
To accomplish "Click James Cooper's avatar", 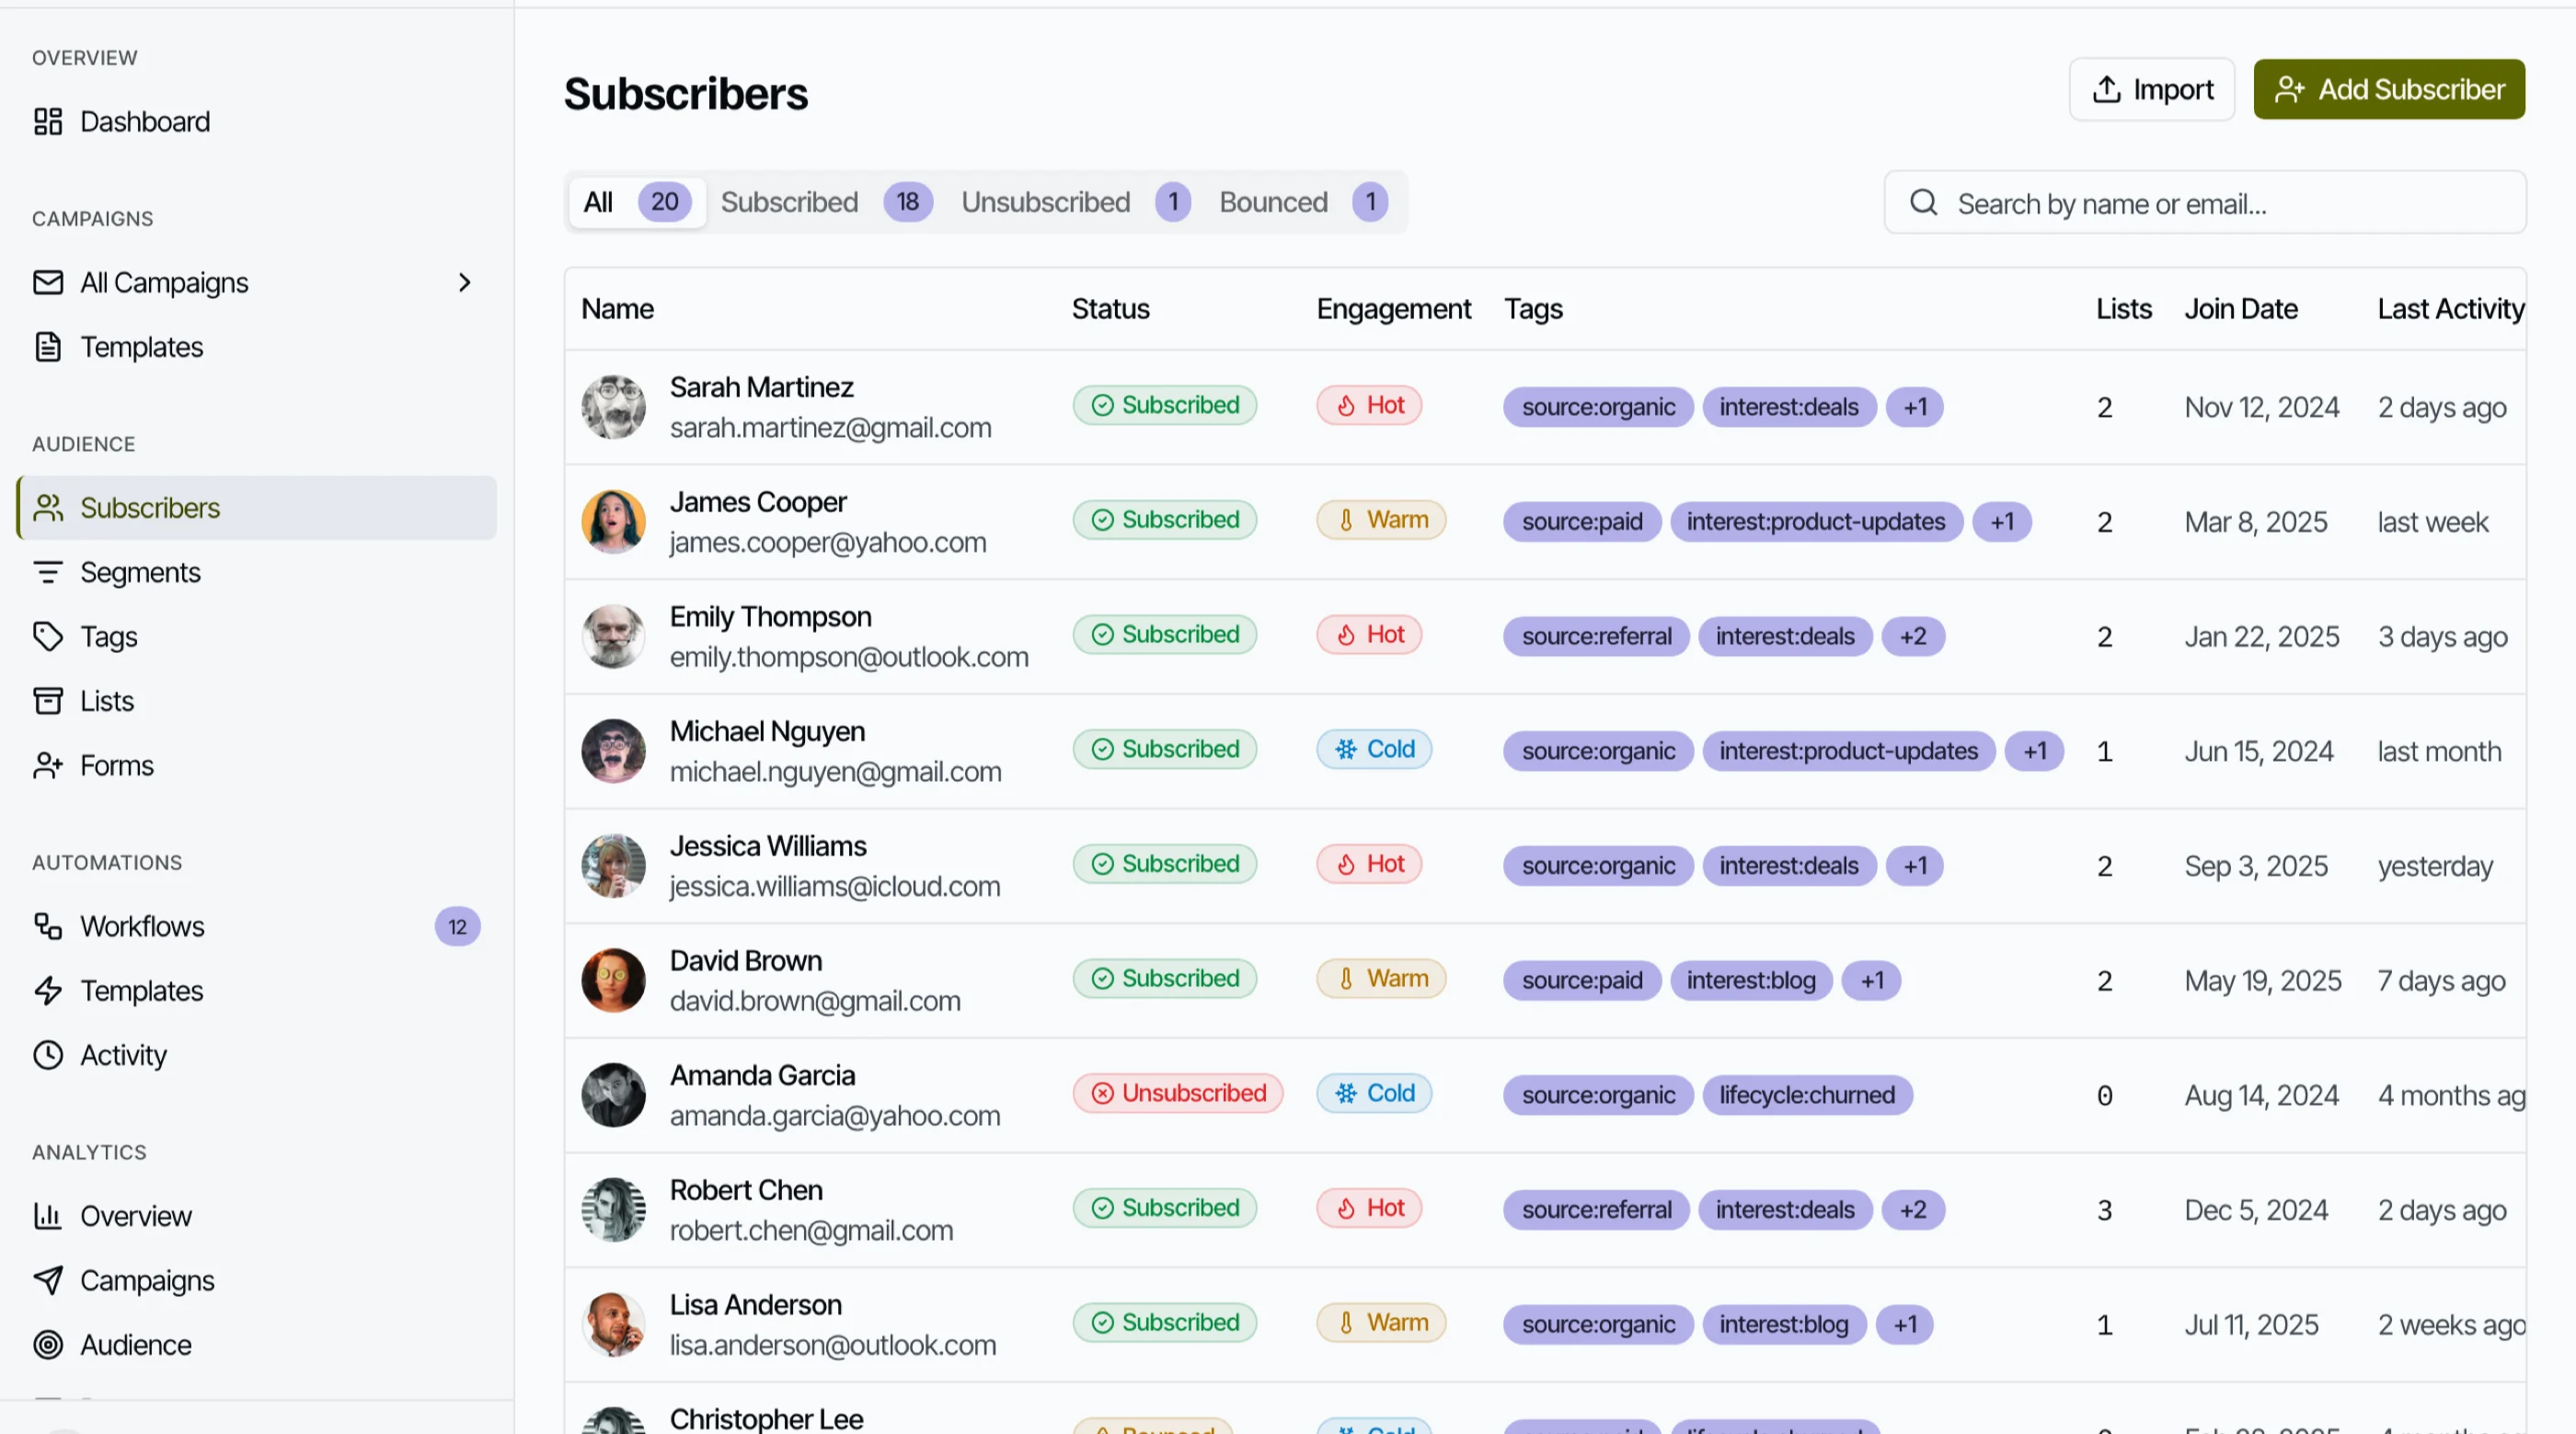I will pos(614,522).
